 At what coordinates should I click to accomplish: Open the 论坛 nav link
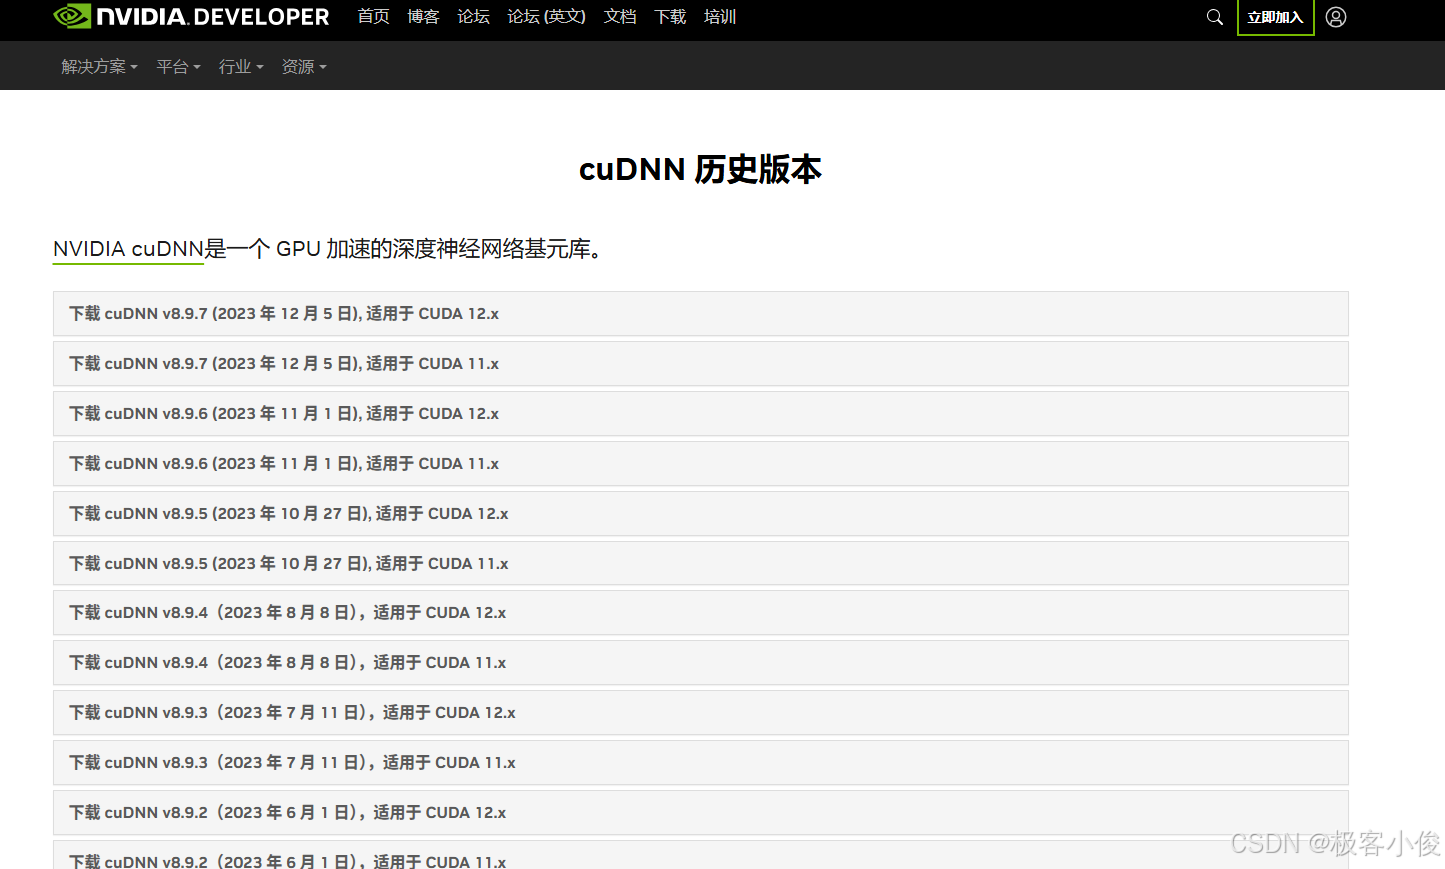point(473,17)
